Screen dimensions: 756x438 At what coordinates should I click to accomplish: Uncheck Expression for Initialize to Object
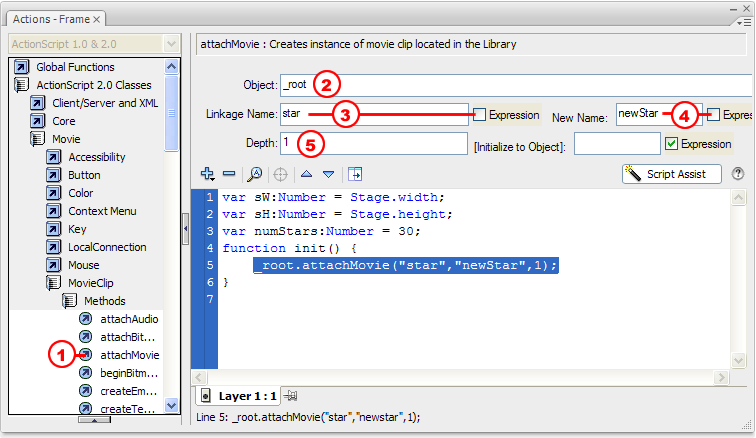point(671,144)
